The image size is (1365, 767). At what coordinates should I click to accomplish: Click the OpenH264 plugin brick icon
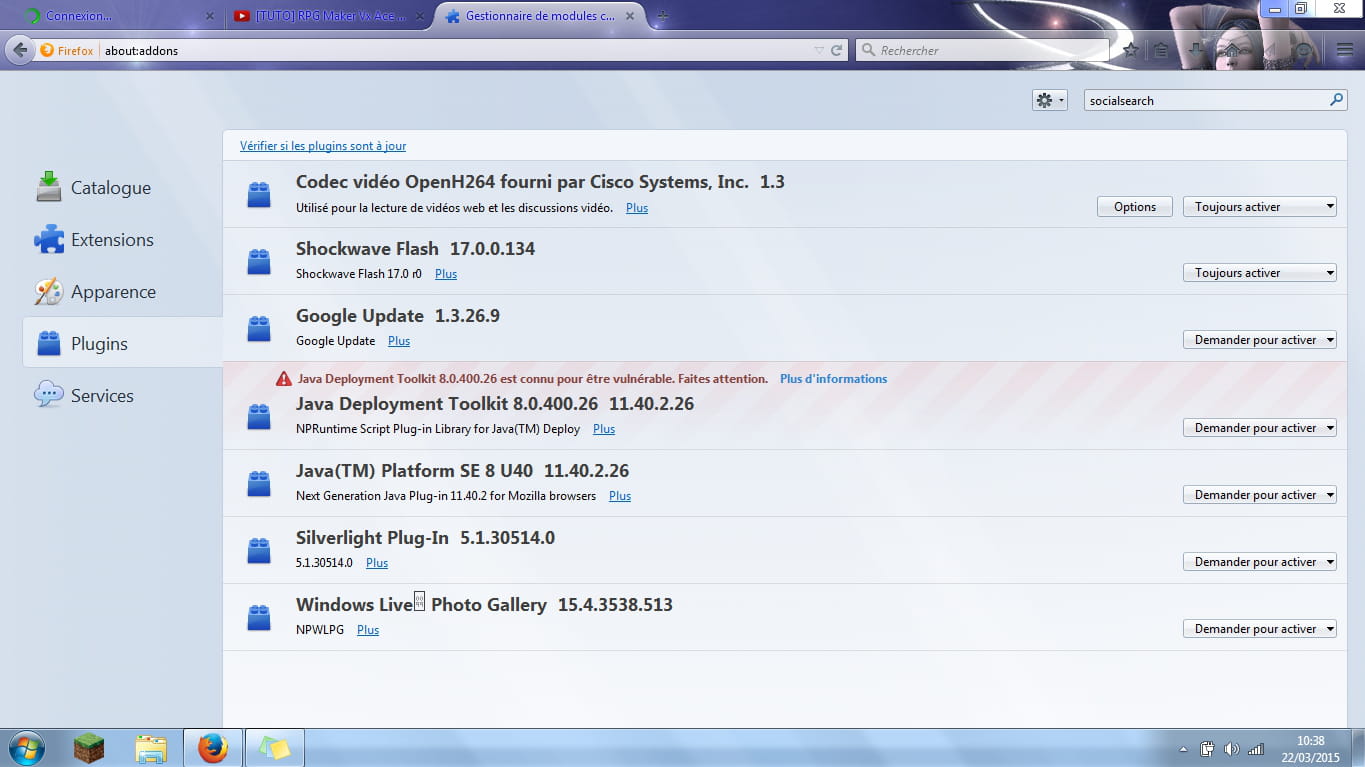coord(259,195)
